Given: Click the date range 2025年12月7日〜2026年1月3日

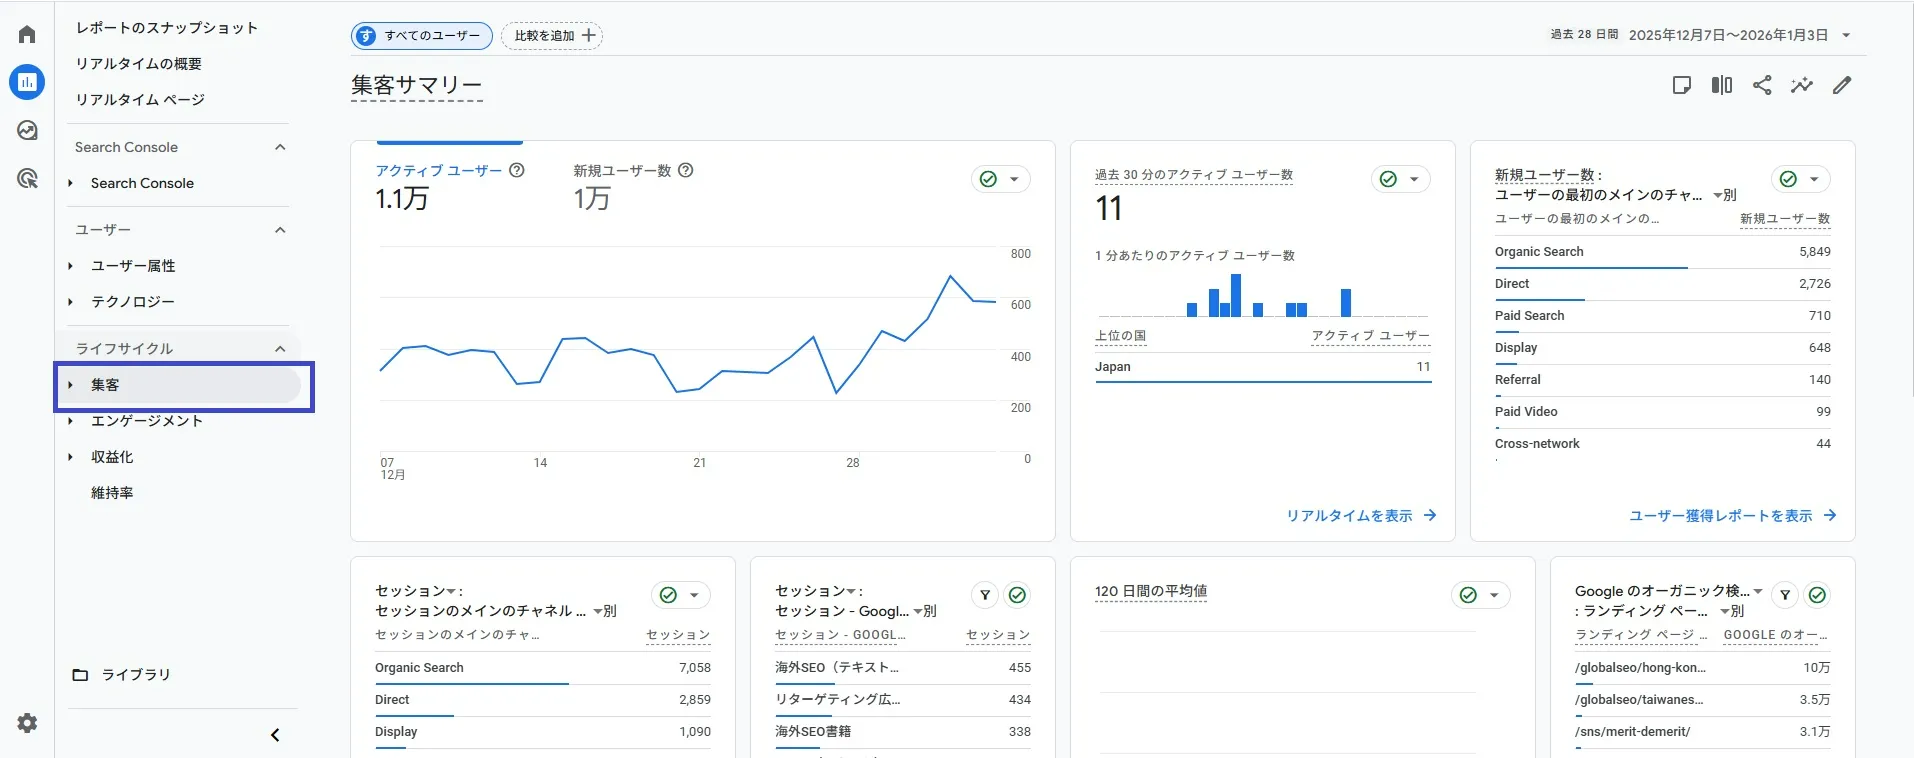Looking at the screenshot, I should pos(1728,35).
